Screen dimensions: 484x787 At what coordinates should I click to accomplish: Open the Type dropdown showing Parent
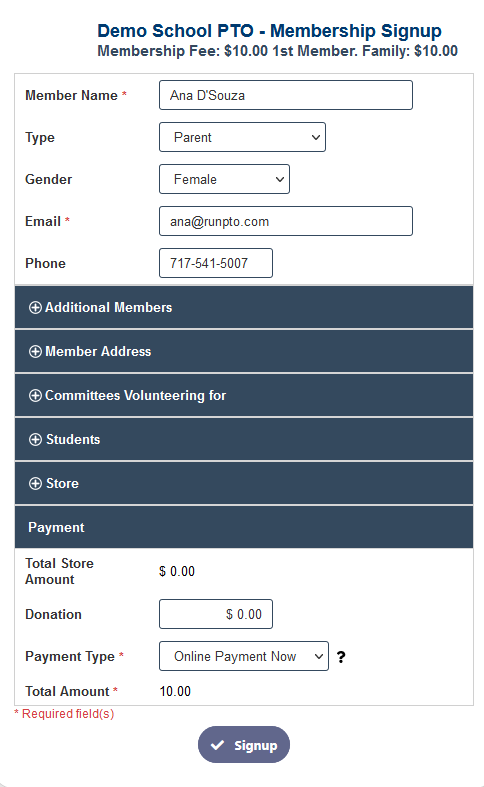click(243, 137)
